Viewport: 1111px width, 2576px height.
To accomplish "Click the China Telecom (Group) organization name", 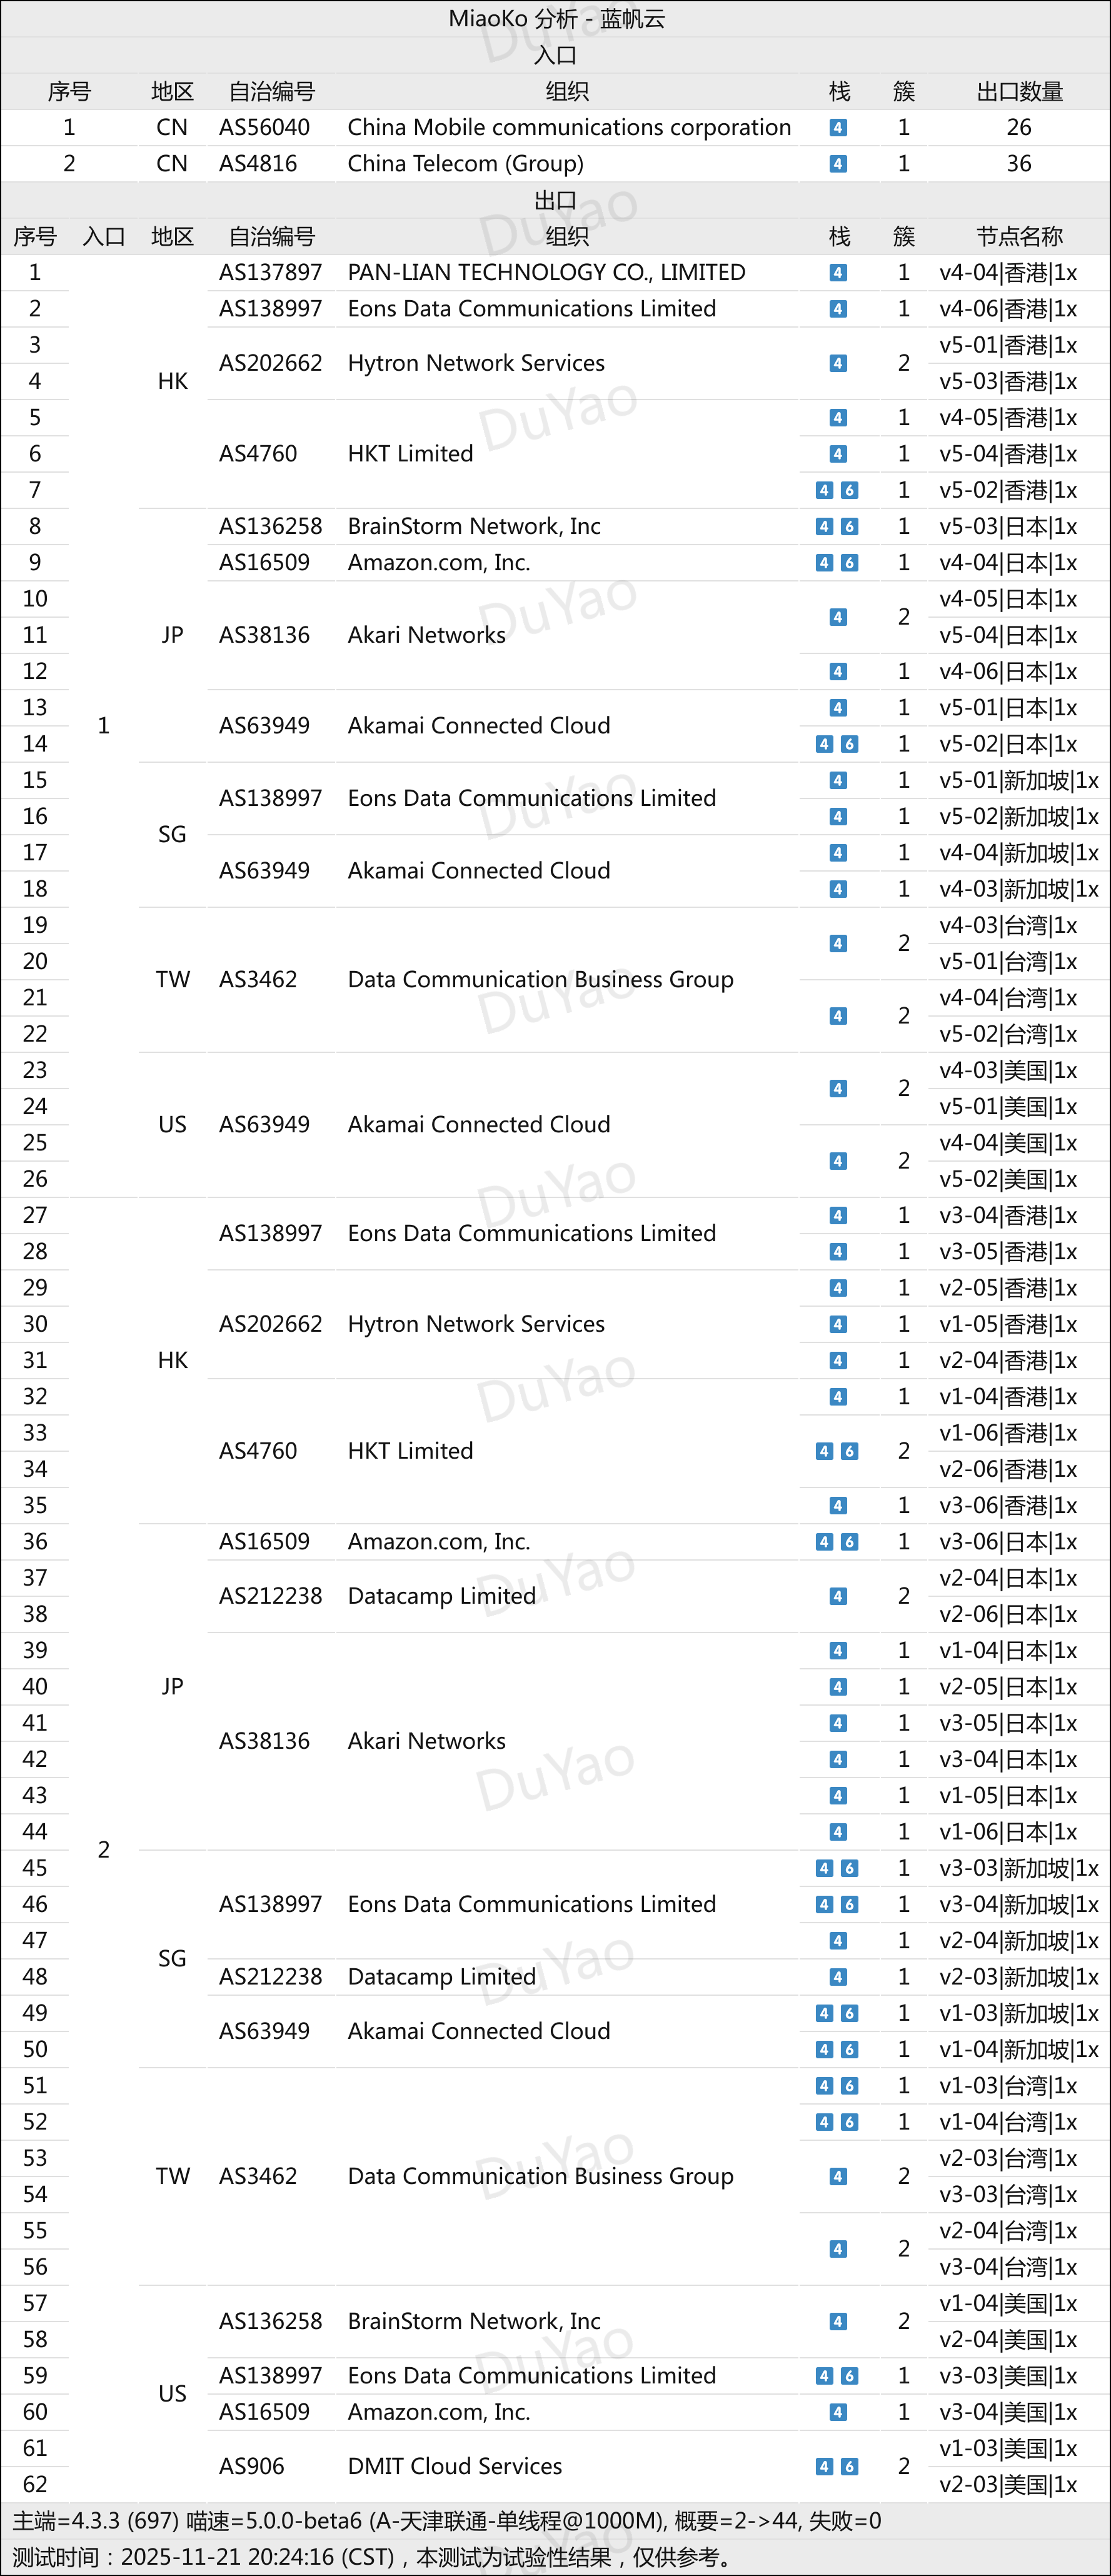I will click(x=465, y=164).
